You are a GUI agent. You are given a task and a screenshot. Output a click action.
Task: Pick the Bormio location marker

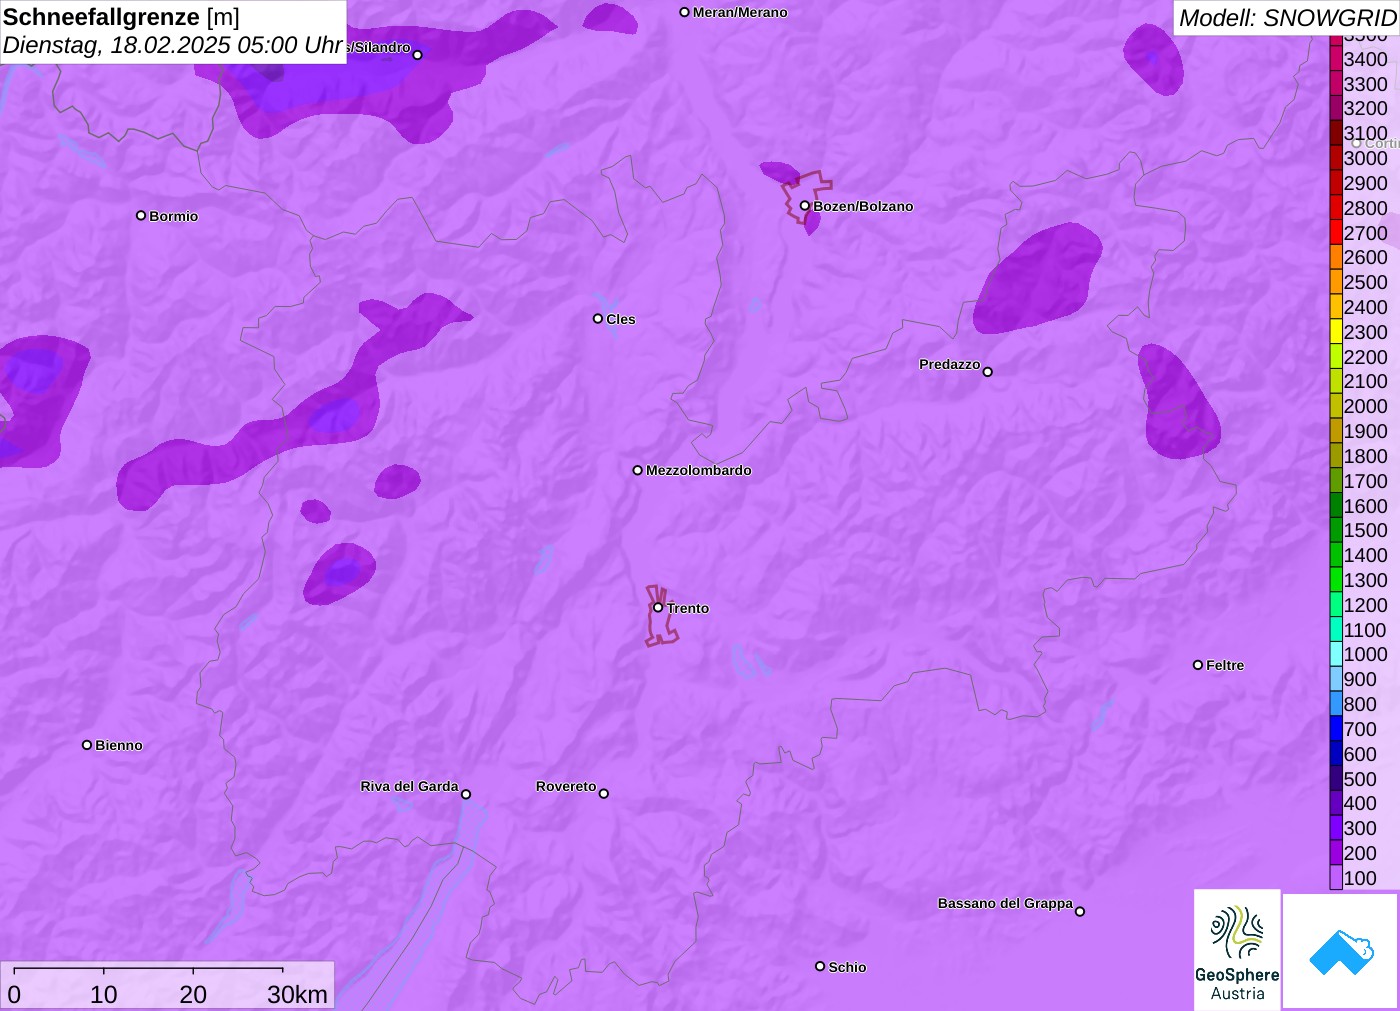coord(141,215)
